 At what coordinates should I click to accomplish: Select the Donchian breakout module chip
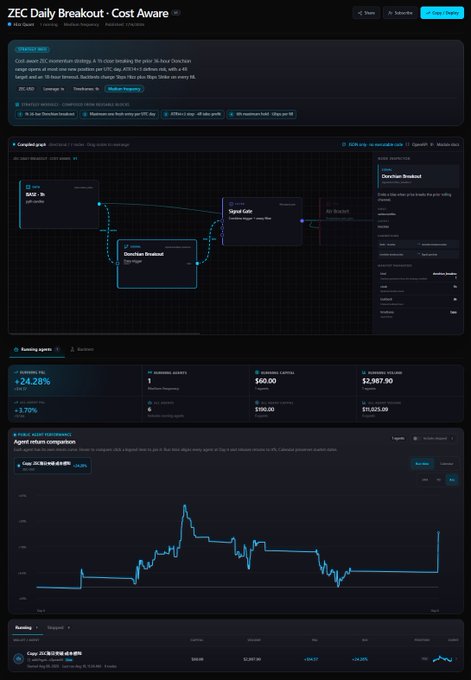point(46,114)
